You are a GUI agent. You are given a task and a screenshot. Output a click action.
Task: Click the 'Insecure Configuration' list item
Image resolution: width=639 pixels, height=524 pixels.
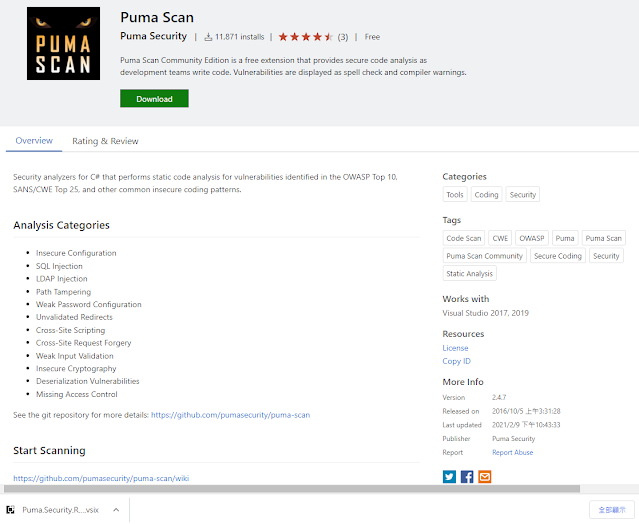point(76,253)
